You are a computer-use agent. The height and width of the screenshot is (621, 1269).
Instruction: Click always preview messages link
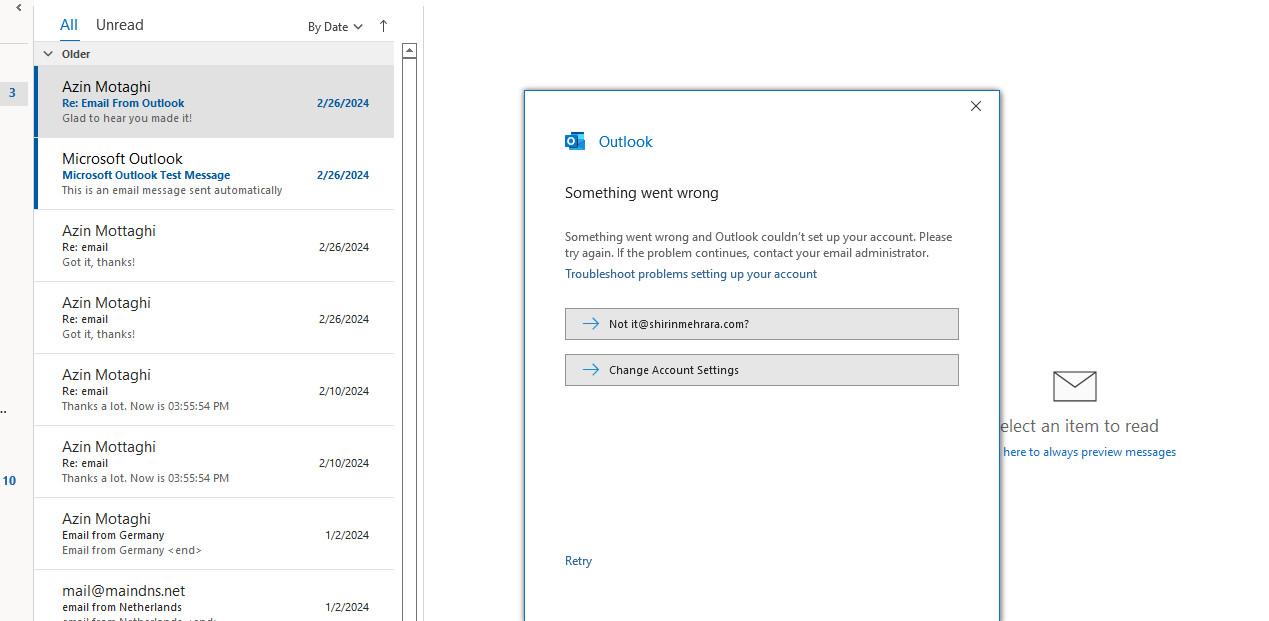[x=1089, y=452]
